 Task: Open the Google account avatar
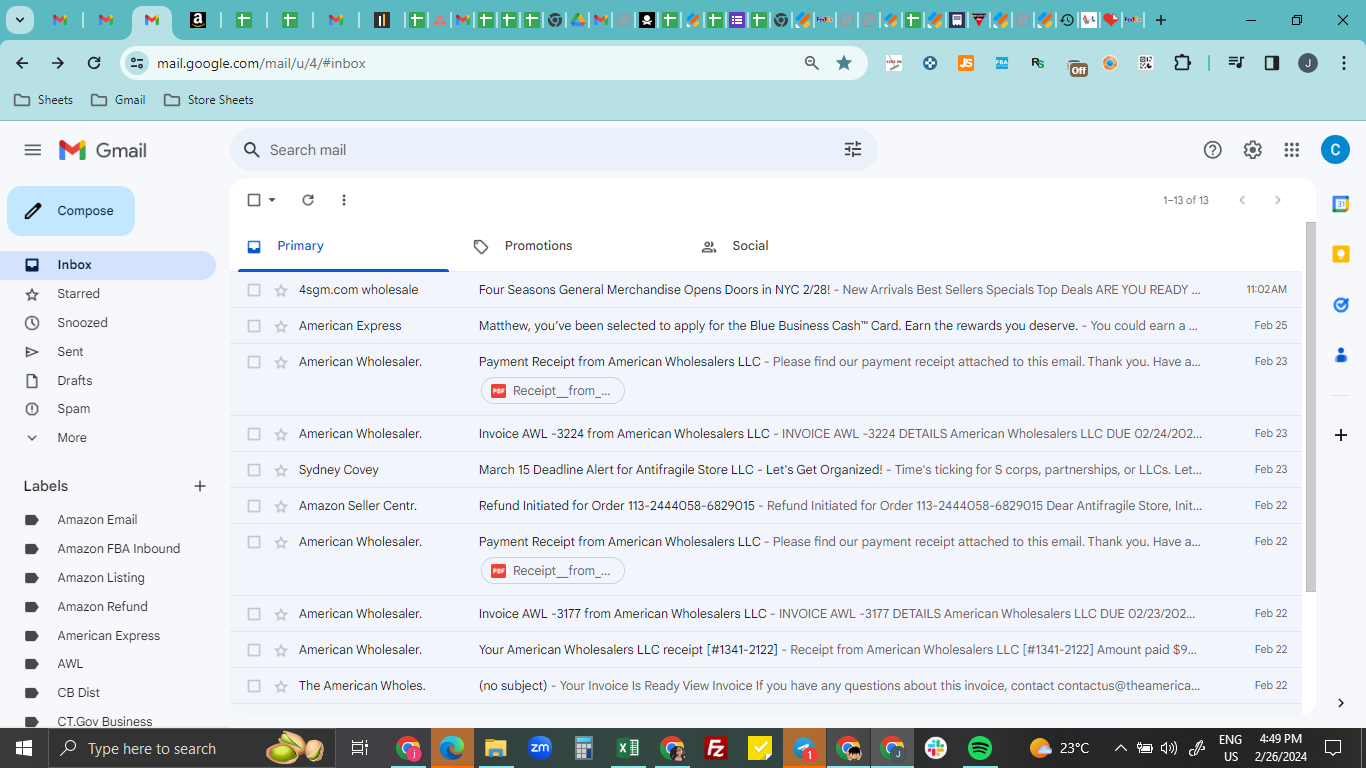pos(1335,150)
